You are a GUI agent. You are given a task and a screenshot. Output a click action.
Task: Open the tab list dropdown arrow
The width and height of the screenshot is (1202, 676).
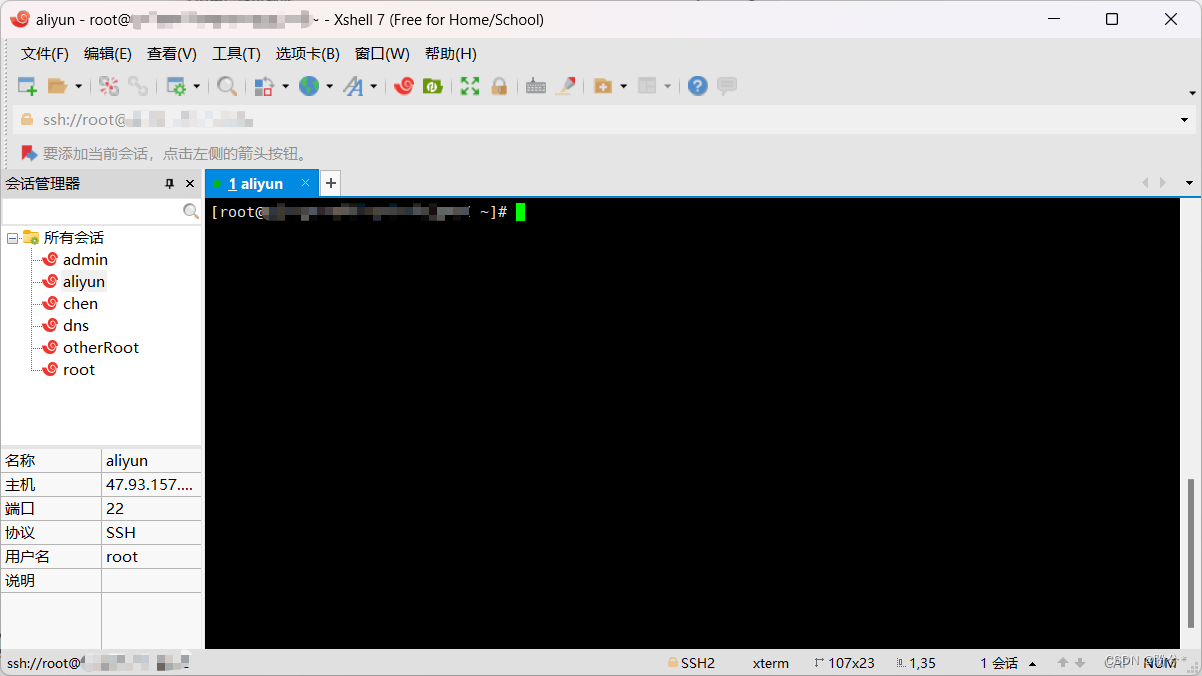pyautogui.click(x=1189, y=183)
